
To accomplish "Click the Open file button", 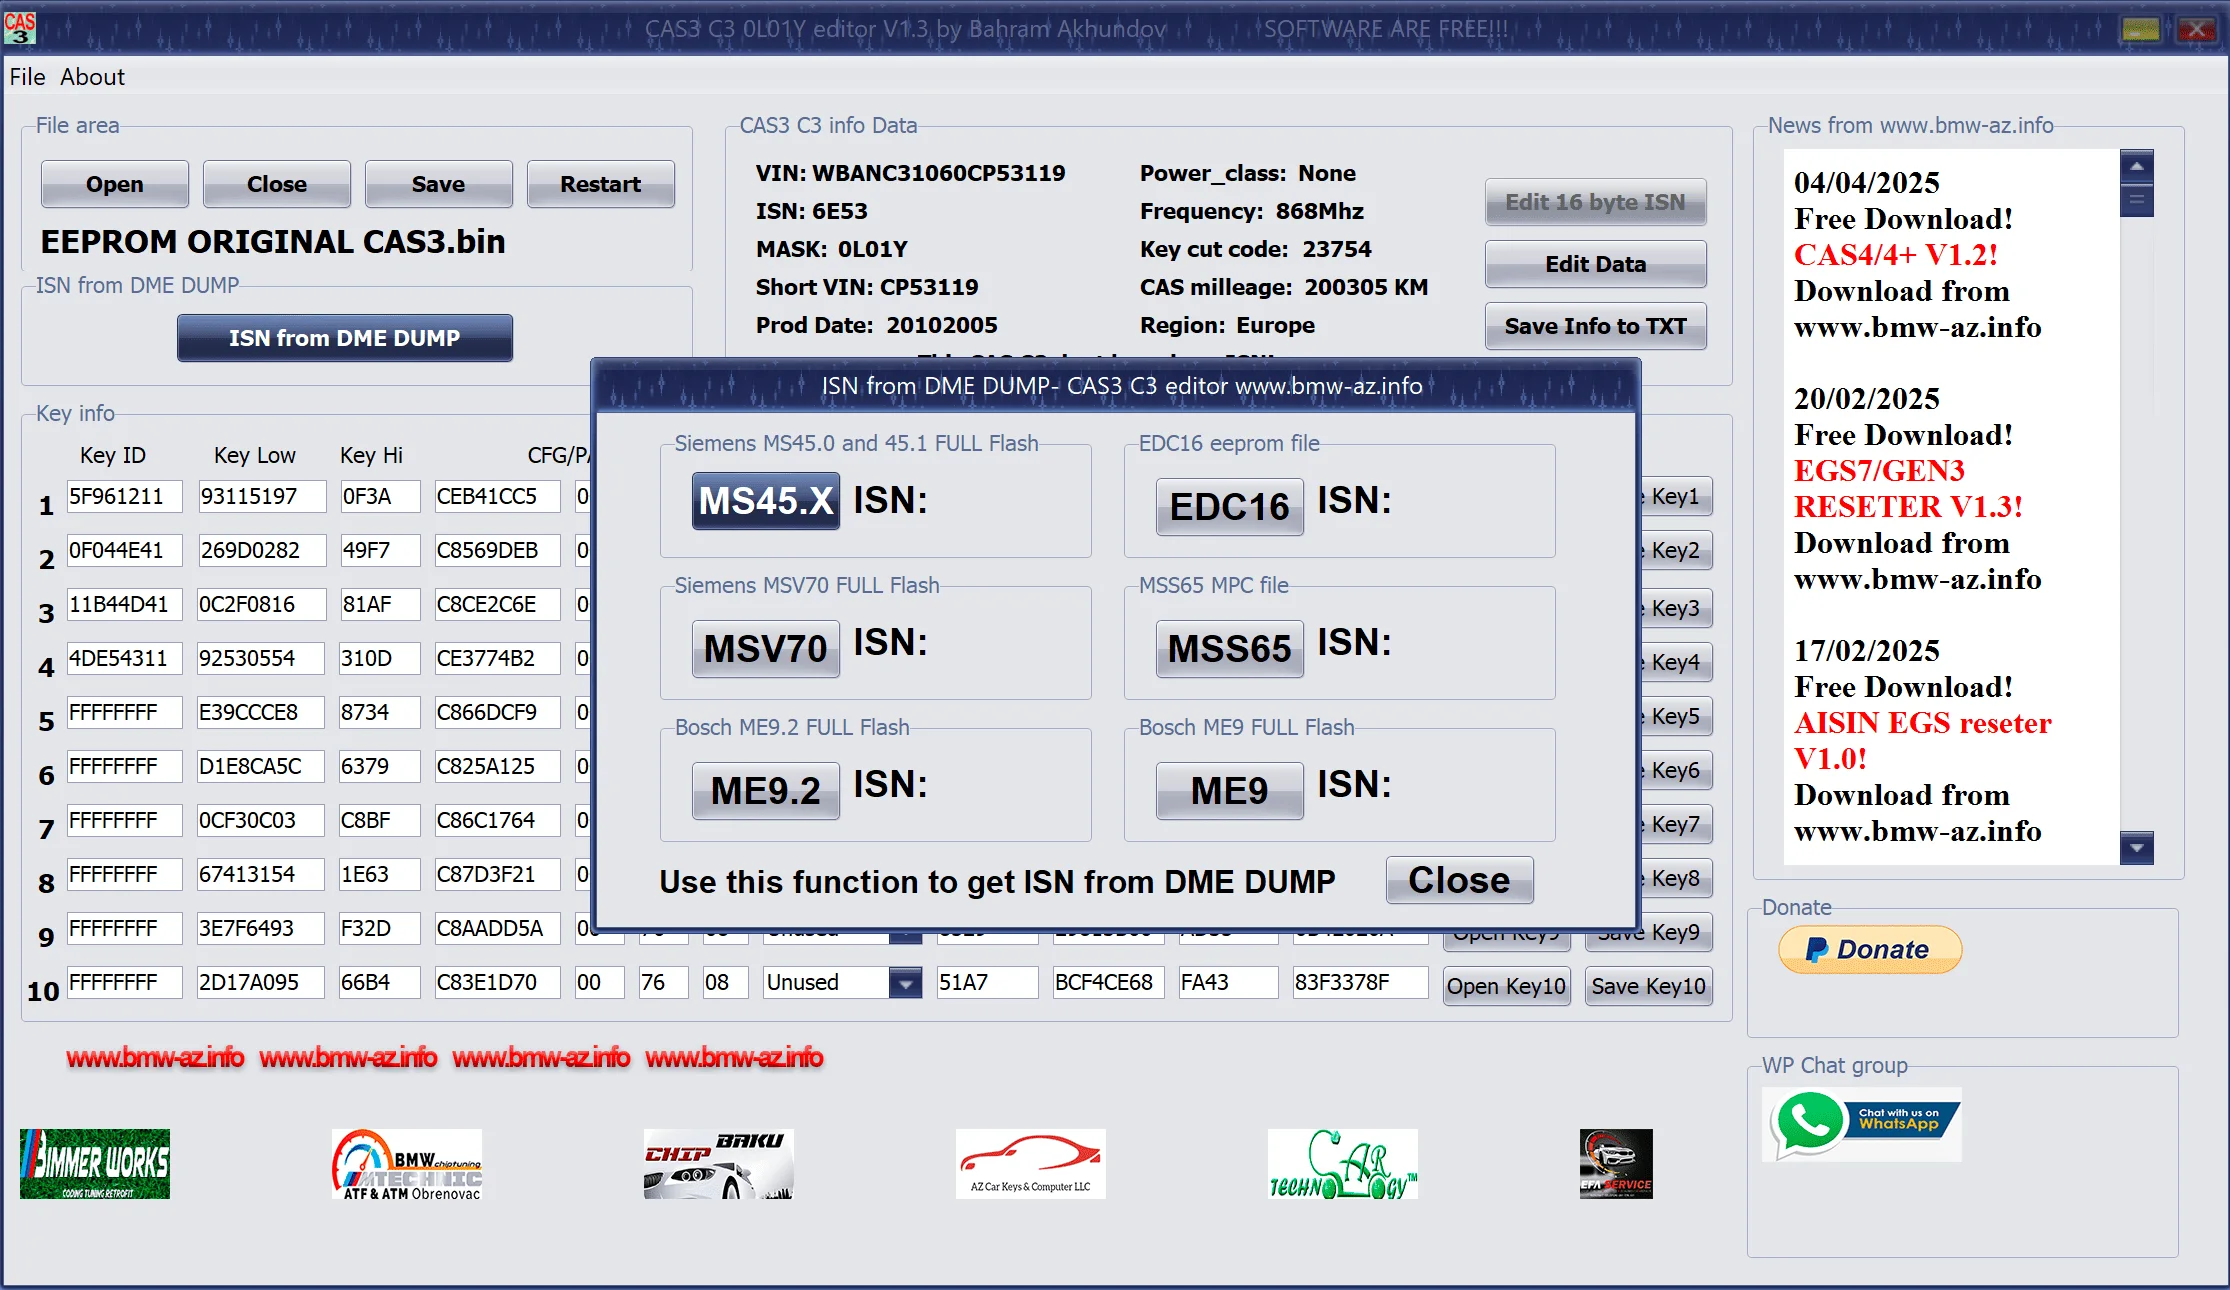I will [x=115, y=184].
